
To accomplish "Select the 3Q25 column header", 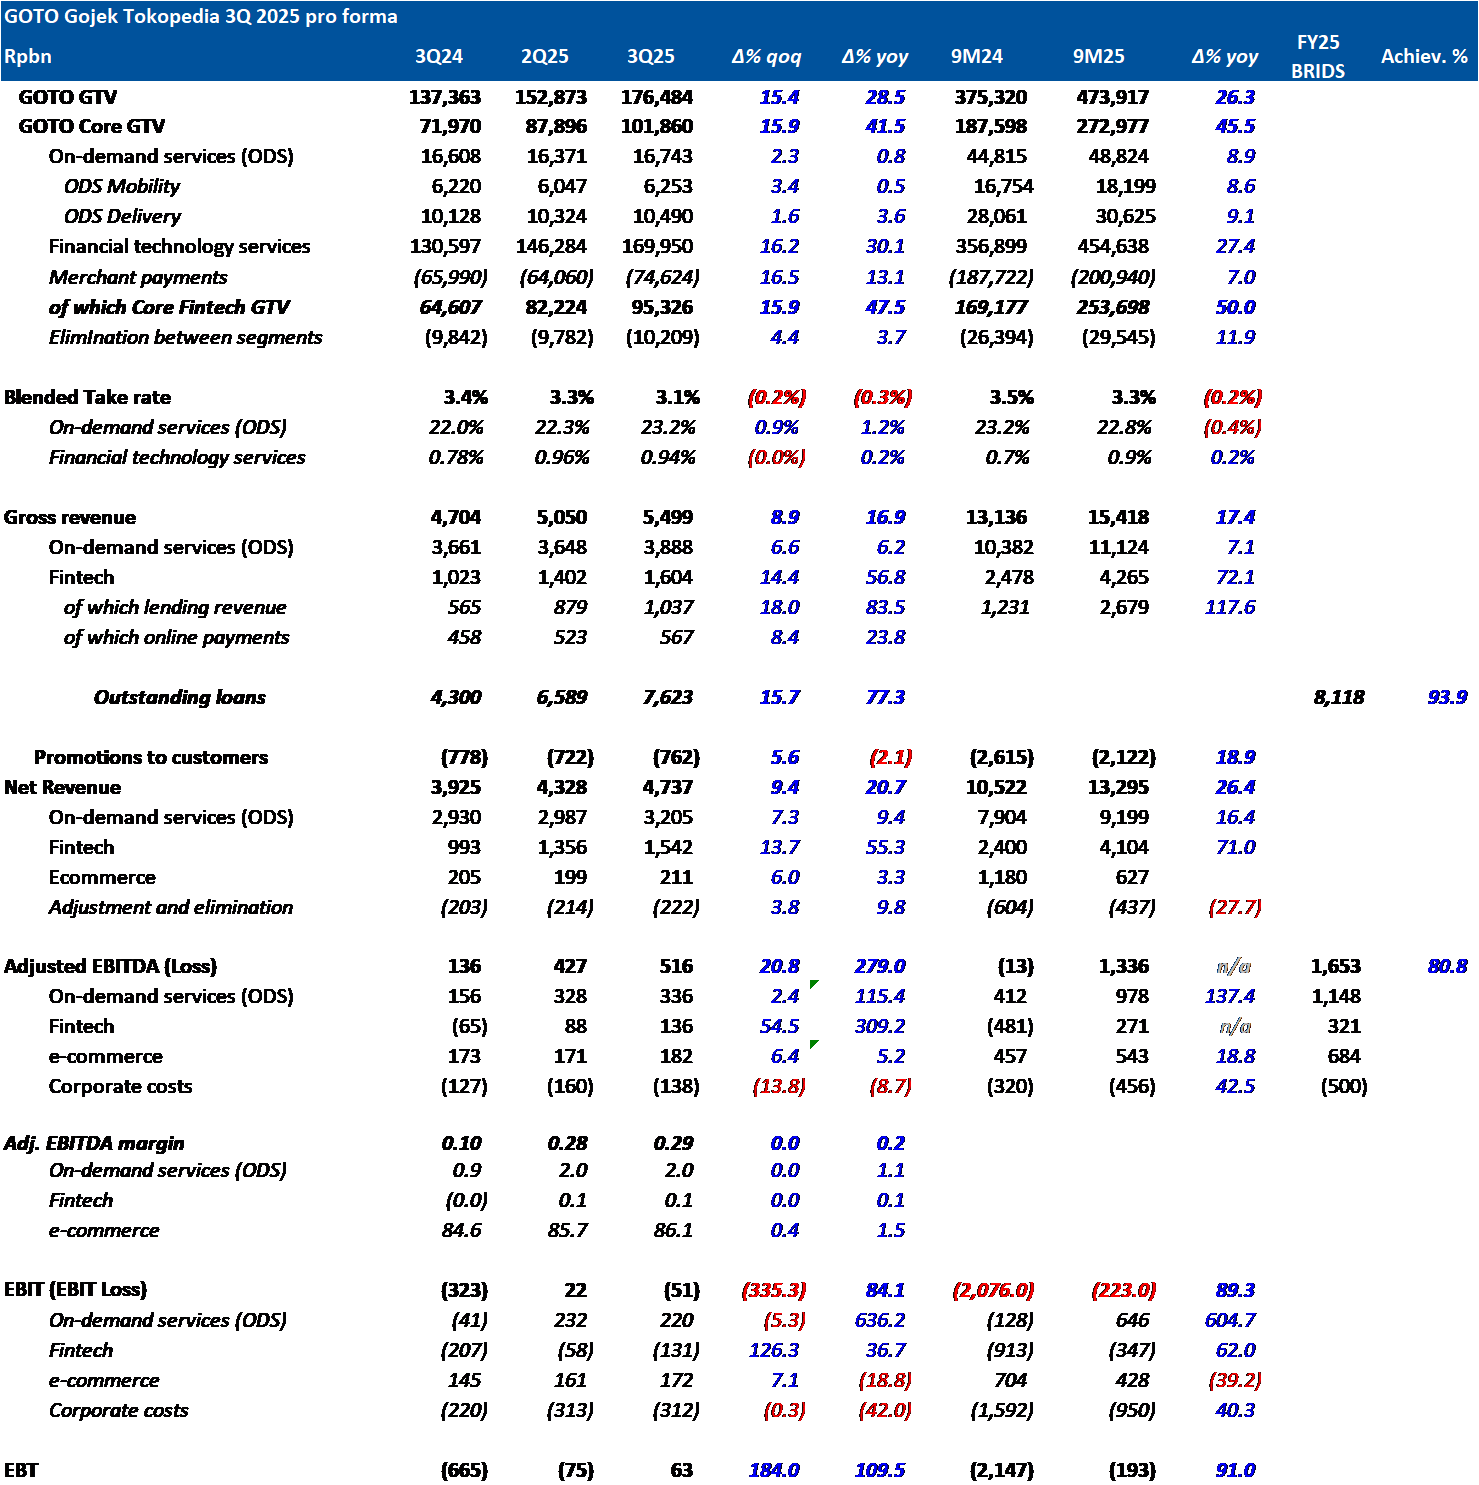I will click(651, 56).
